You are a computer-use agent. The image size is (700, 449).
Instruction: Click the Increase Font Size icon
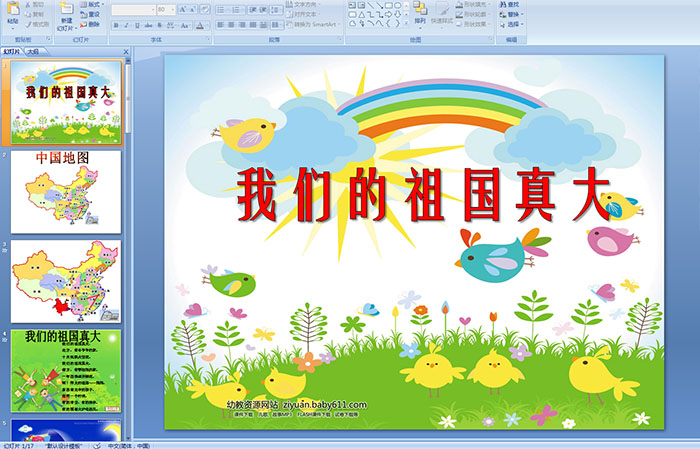coord(183,9)
